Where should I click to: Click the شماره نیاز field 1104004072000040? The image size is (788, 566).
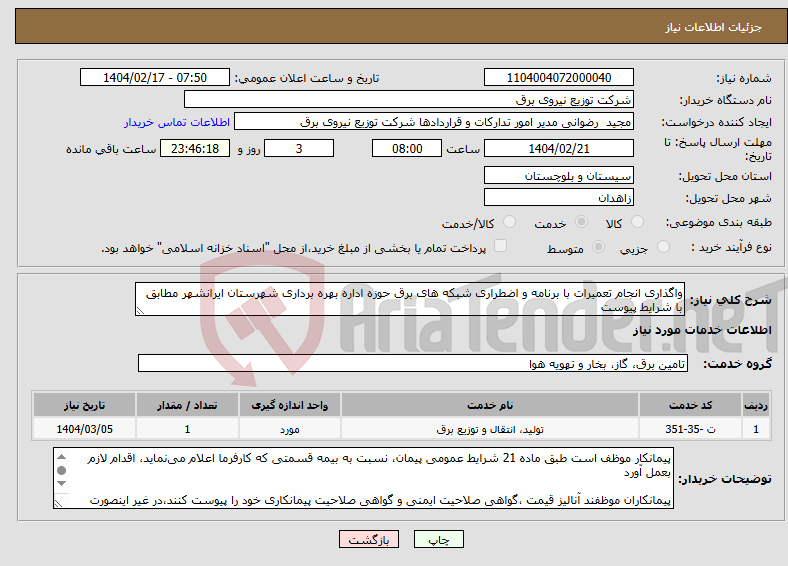559,77
